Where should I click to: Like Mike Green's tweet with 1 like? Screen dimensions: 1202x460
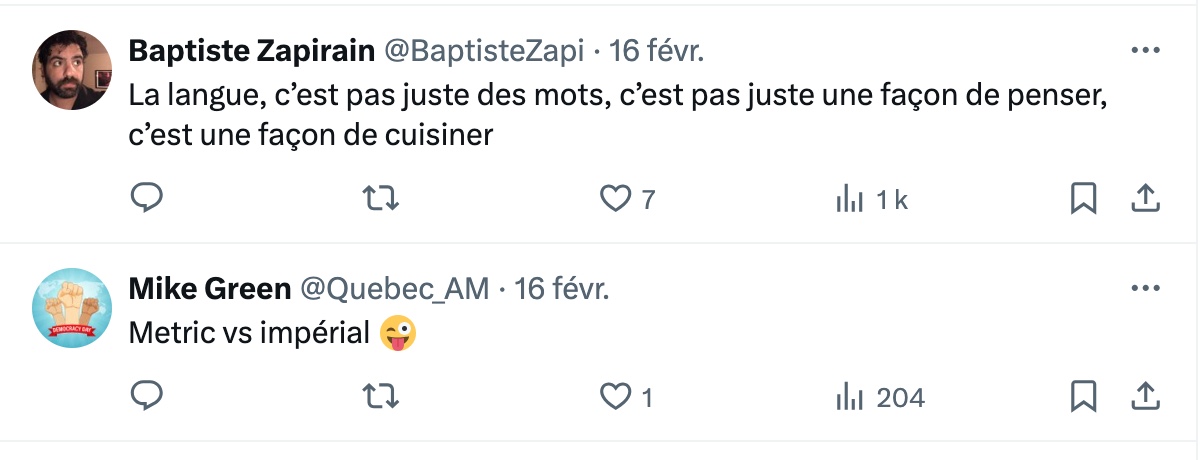coord(613,398)
